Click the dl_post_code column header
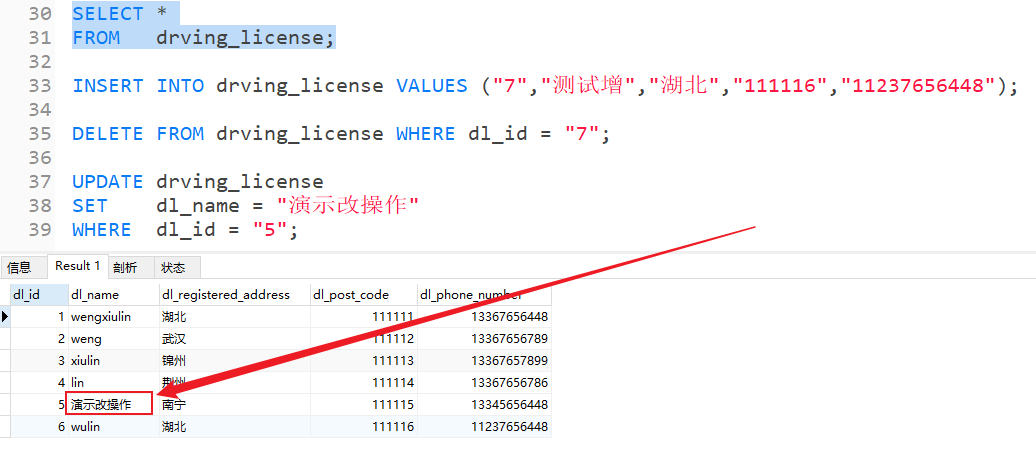This screenshot has height=452, width=1036. (x=364, y=295)
